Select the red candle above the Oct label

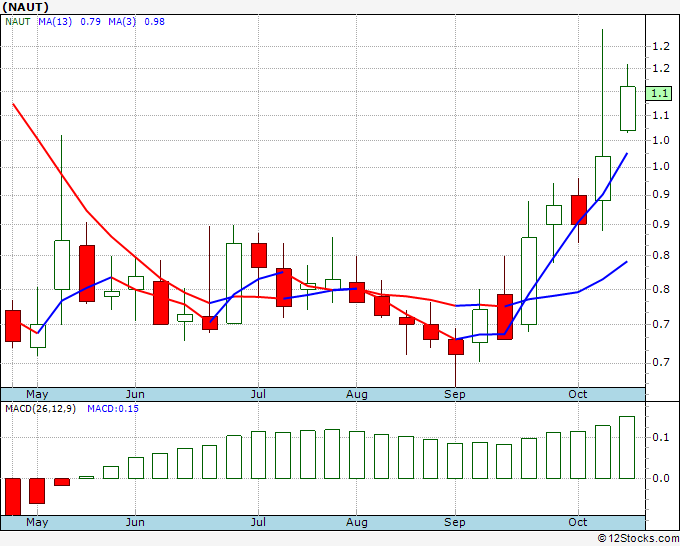pos(579,210)
